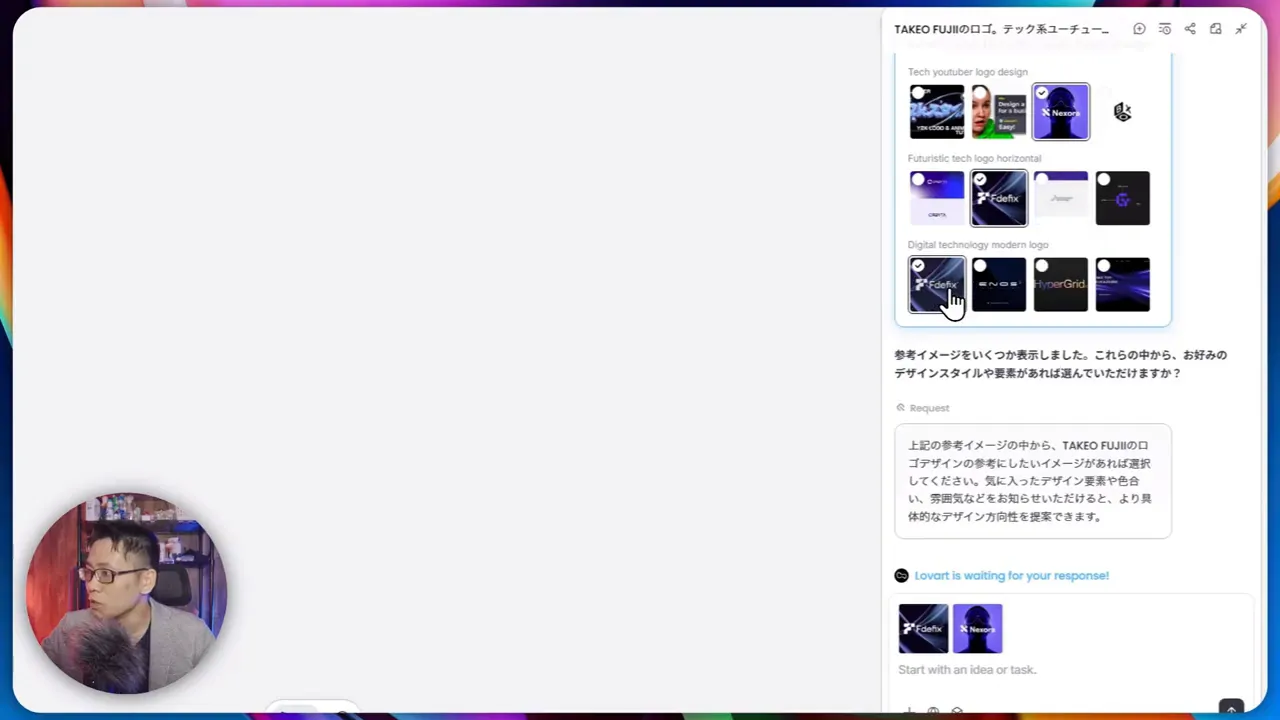
Task: Check the green hoodie woman thumbnail checkbox
Action: tap(980, 93)
